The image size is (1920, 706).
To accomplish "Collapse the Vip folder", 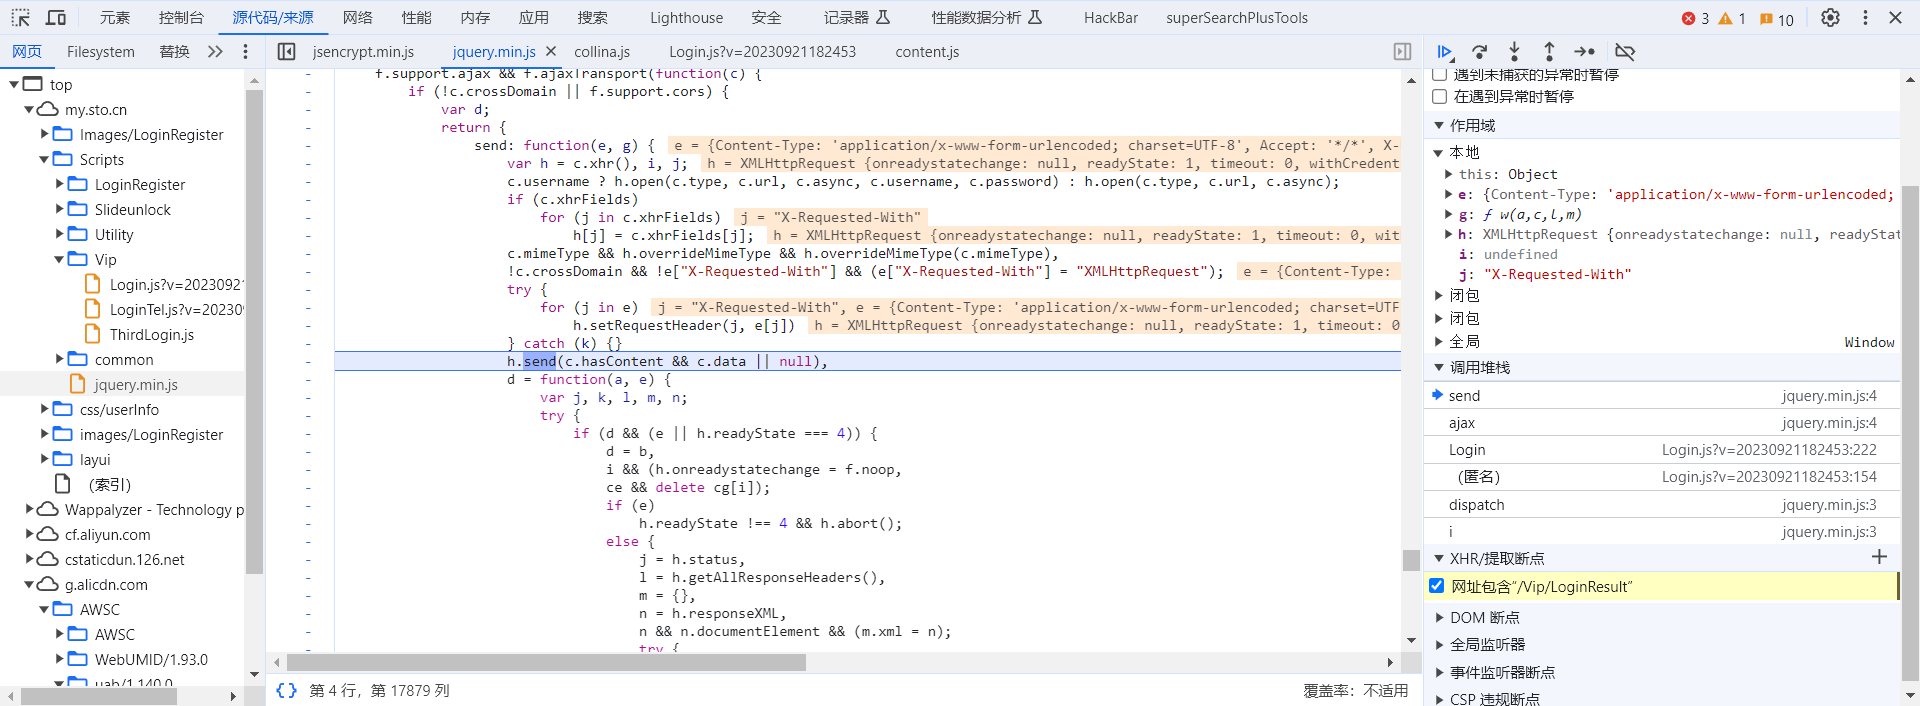I will [59, 259].
